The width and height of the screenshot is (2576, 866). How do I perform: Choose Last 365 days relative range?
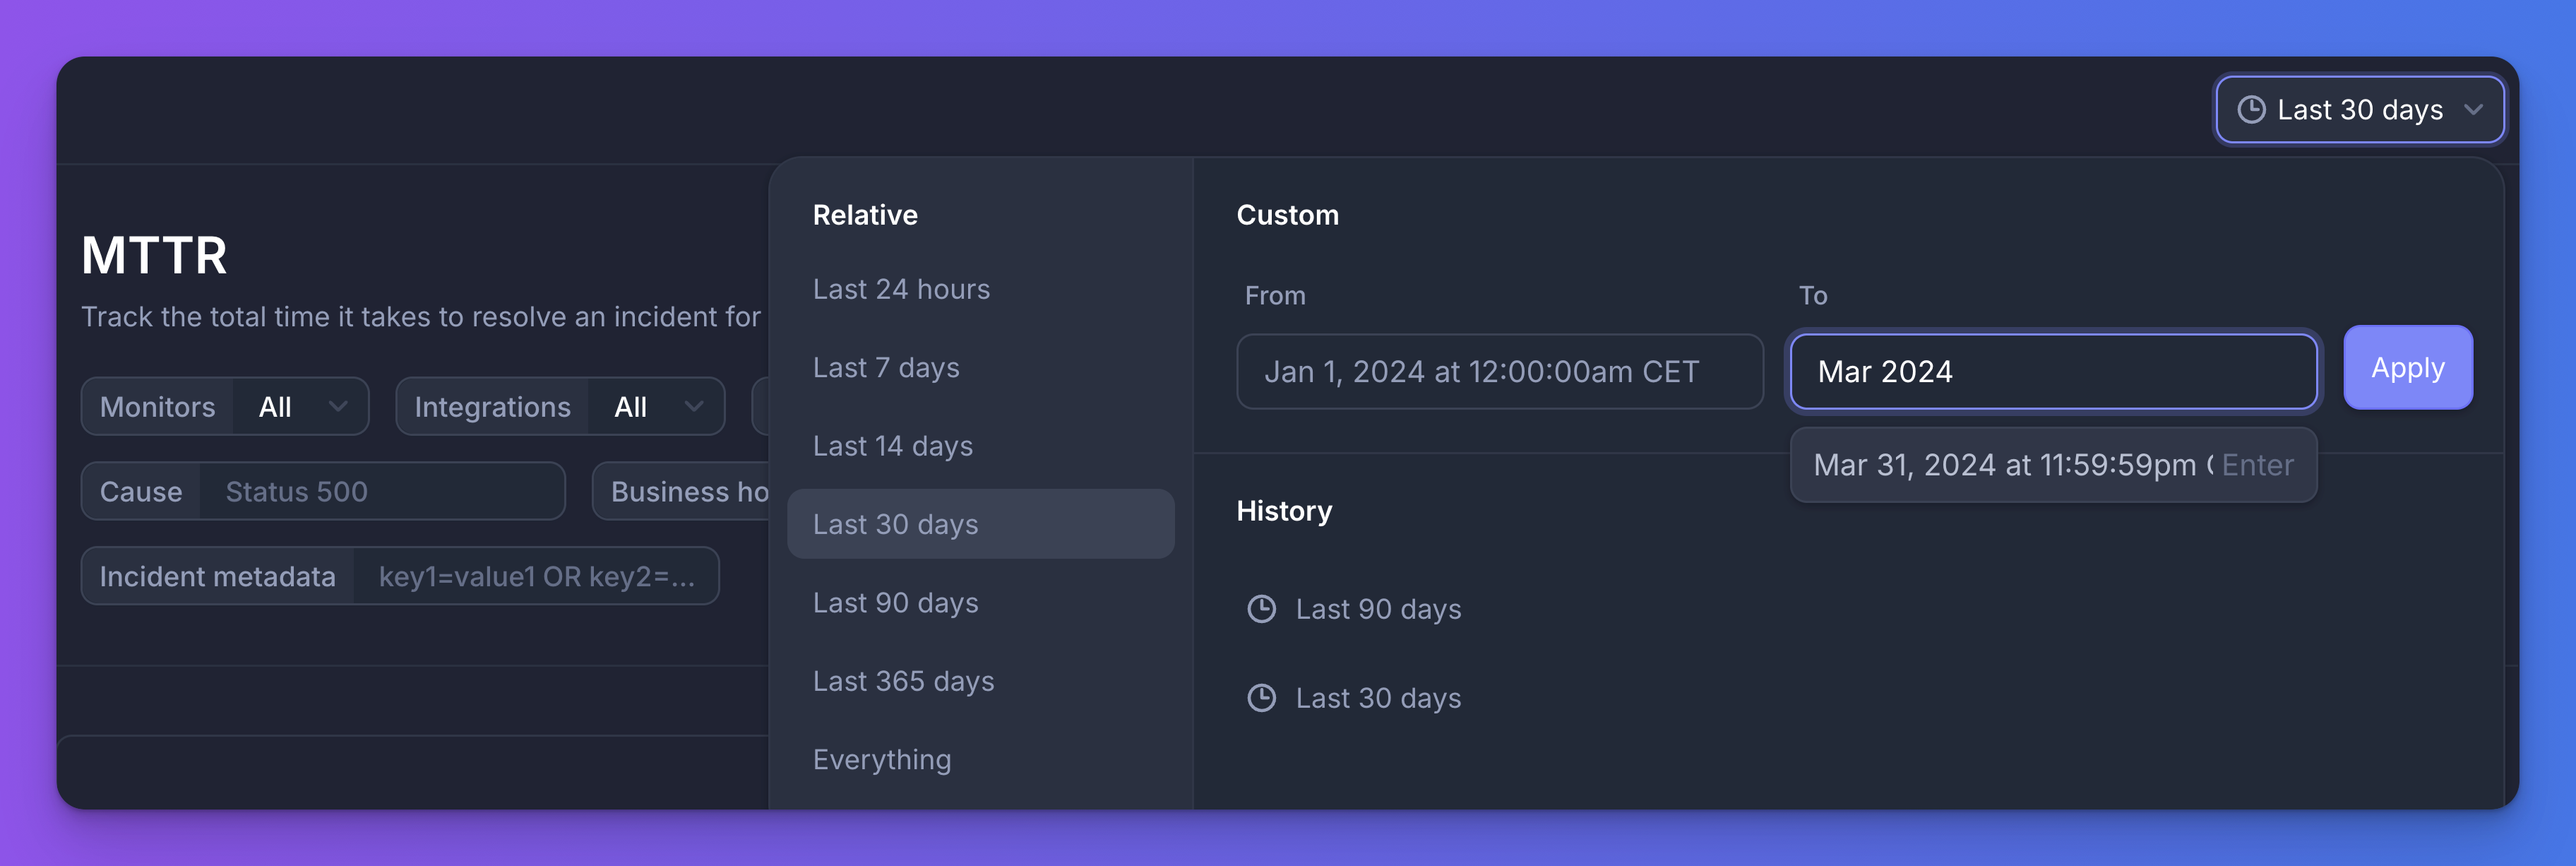[x=903, y=680]
